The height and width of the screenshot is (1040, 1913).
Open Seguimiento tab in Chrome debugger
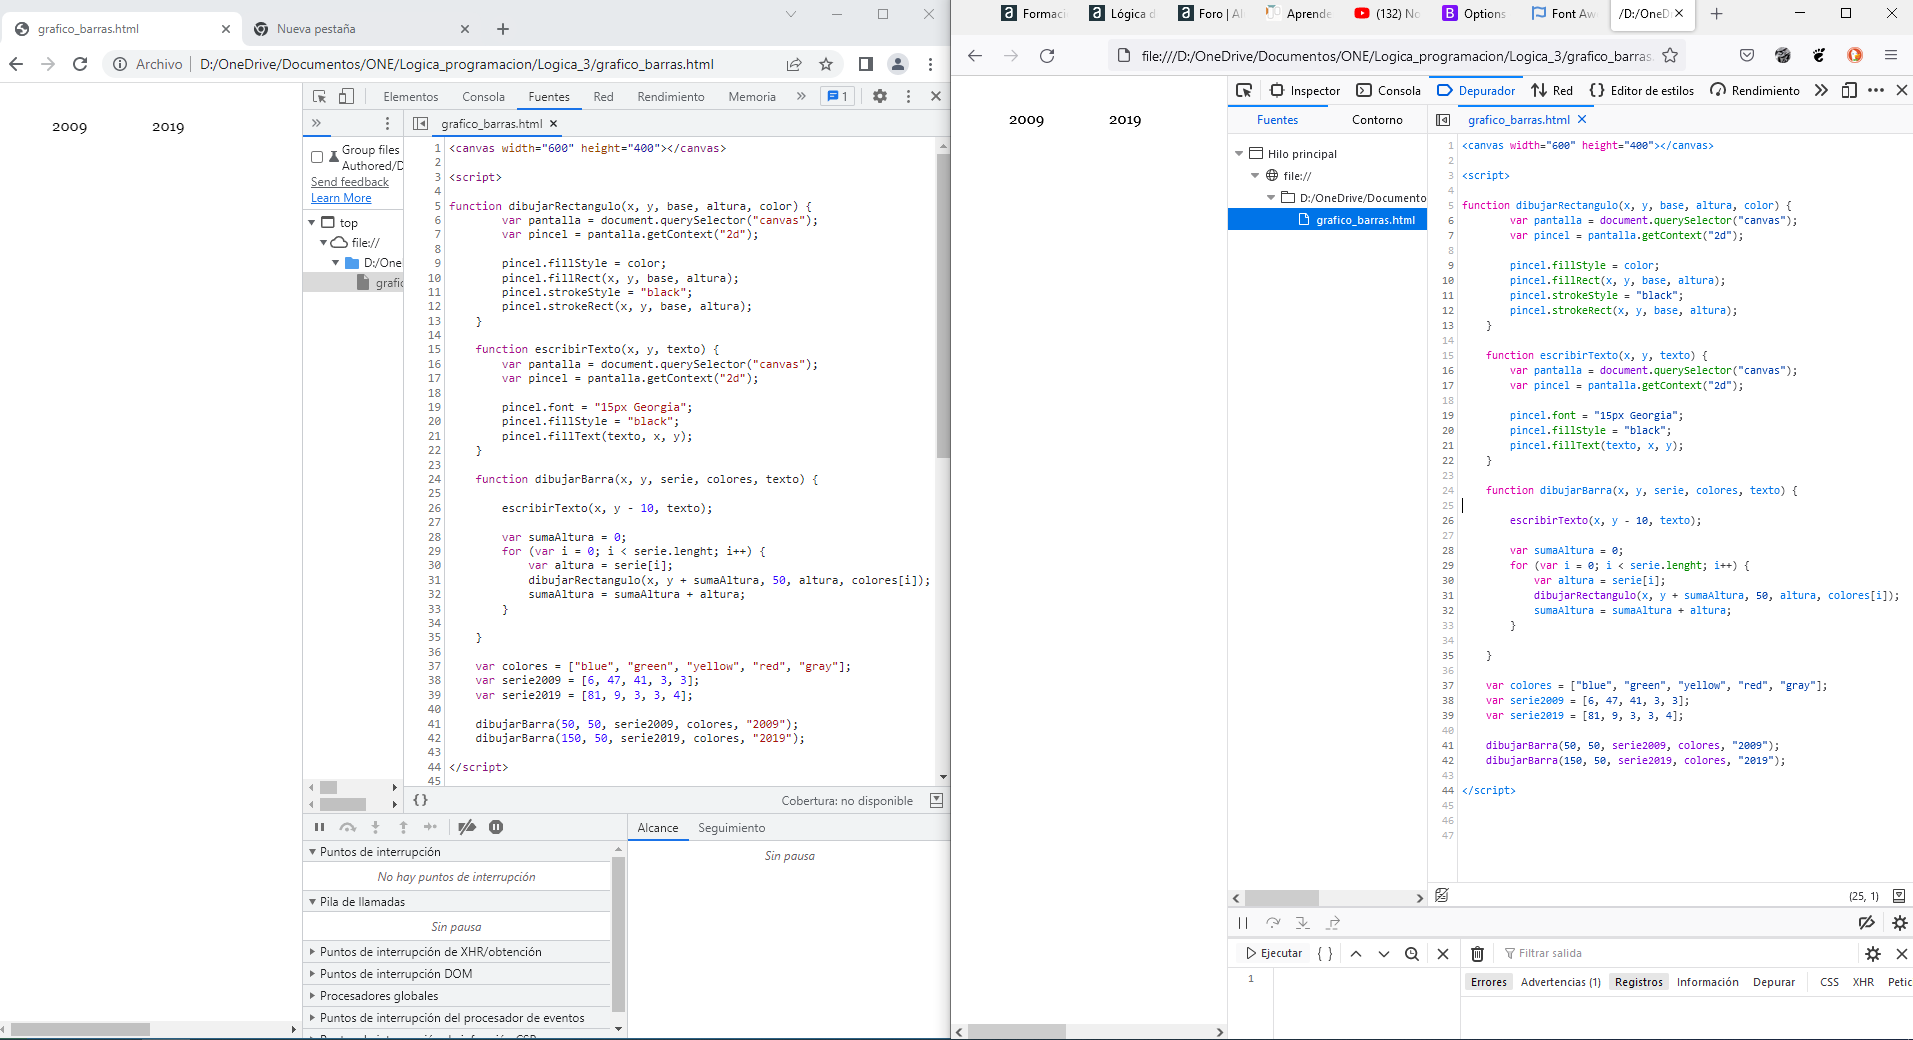coord(731,828)
